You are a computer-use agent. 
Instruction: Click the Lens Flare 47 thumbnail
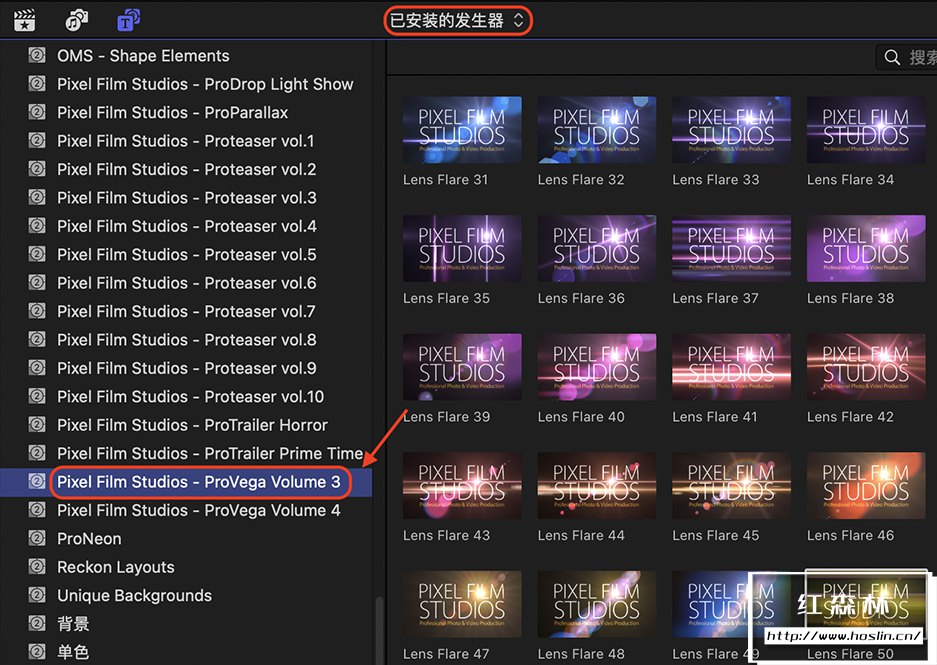coord(462,604)
